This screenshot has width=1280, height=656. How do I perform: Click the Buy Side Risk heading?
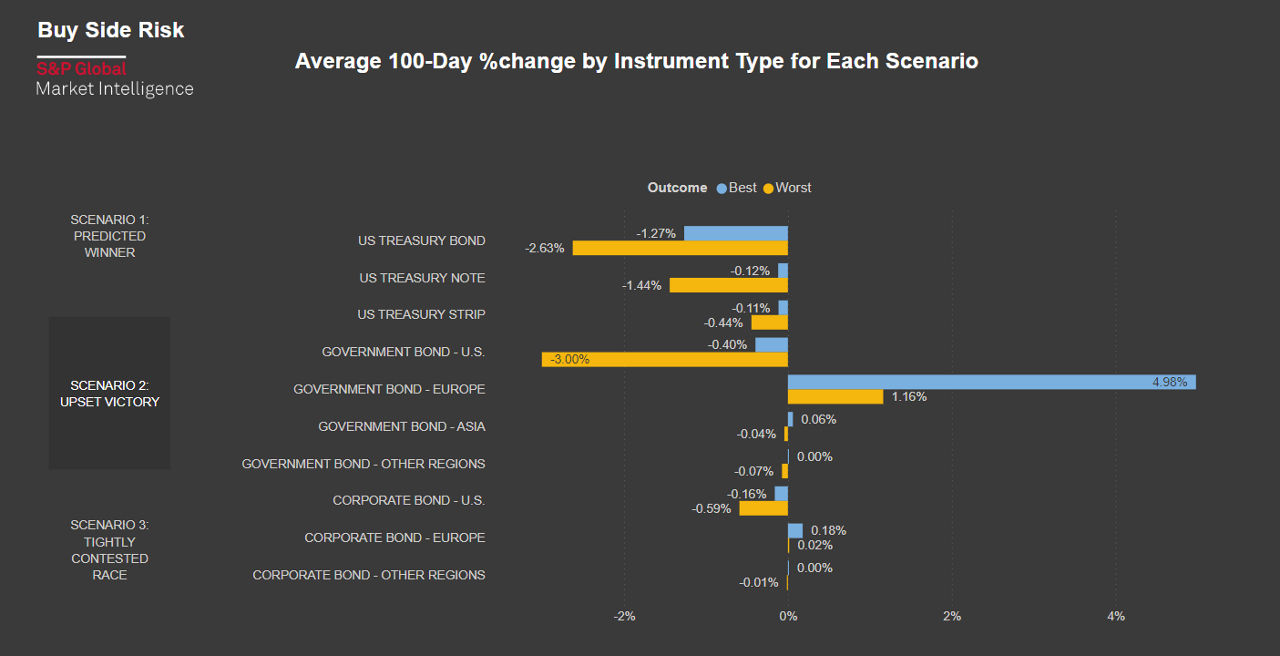[111, 30]
